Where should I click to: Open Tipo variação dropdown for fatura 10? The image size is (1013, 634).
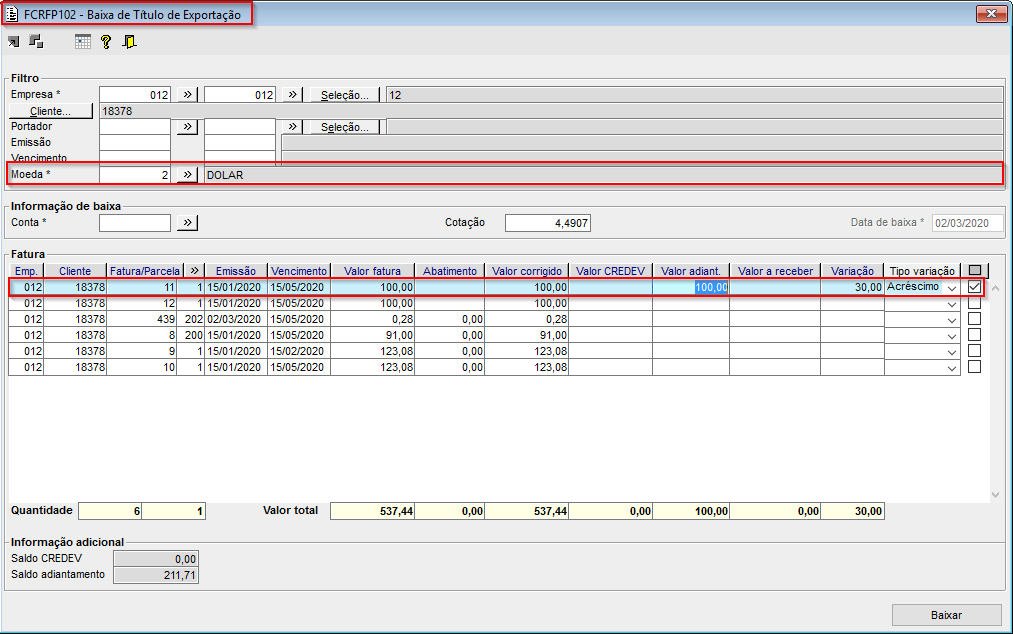pyautogui.click(x=952, y=368)
